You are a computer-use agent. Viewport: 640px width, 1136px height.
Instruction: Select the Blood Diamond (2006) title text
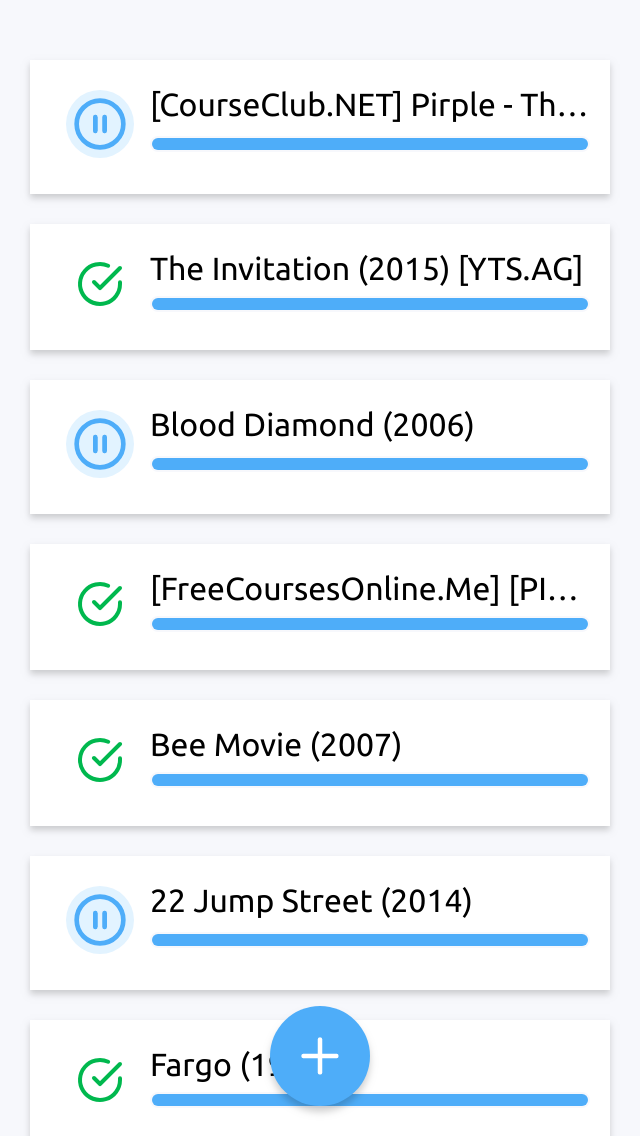[x=312, y=425]
